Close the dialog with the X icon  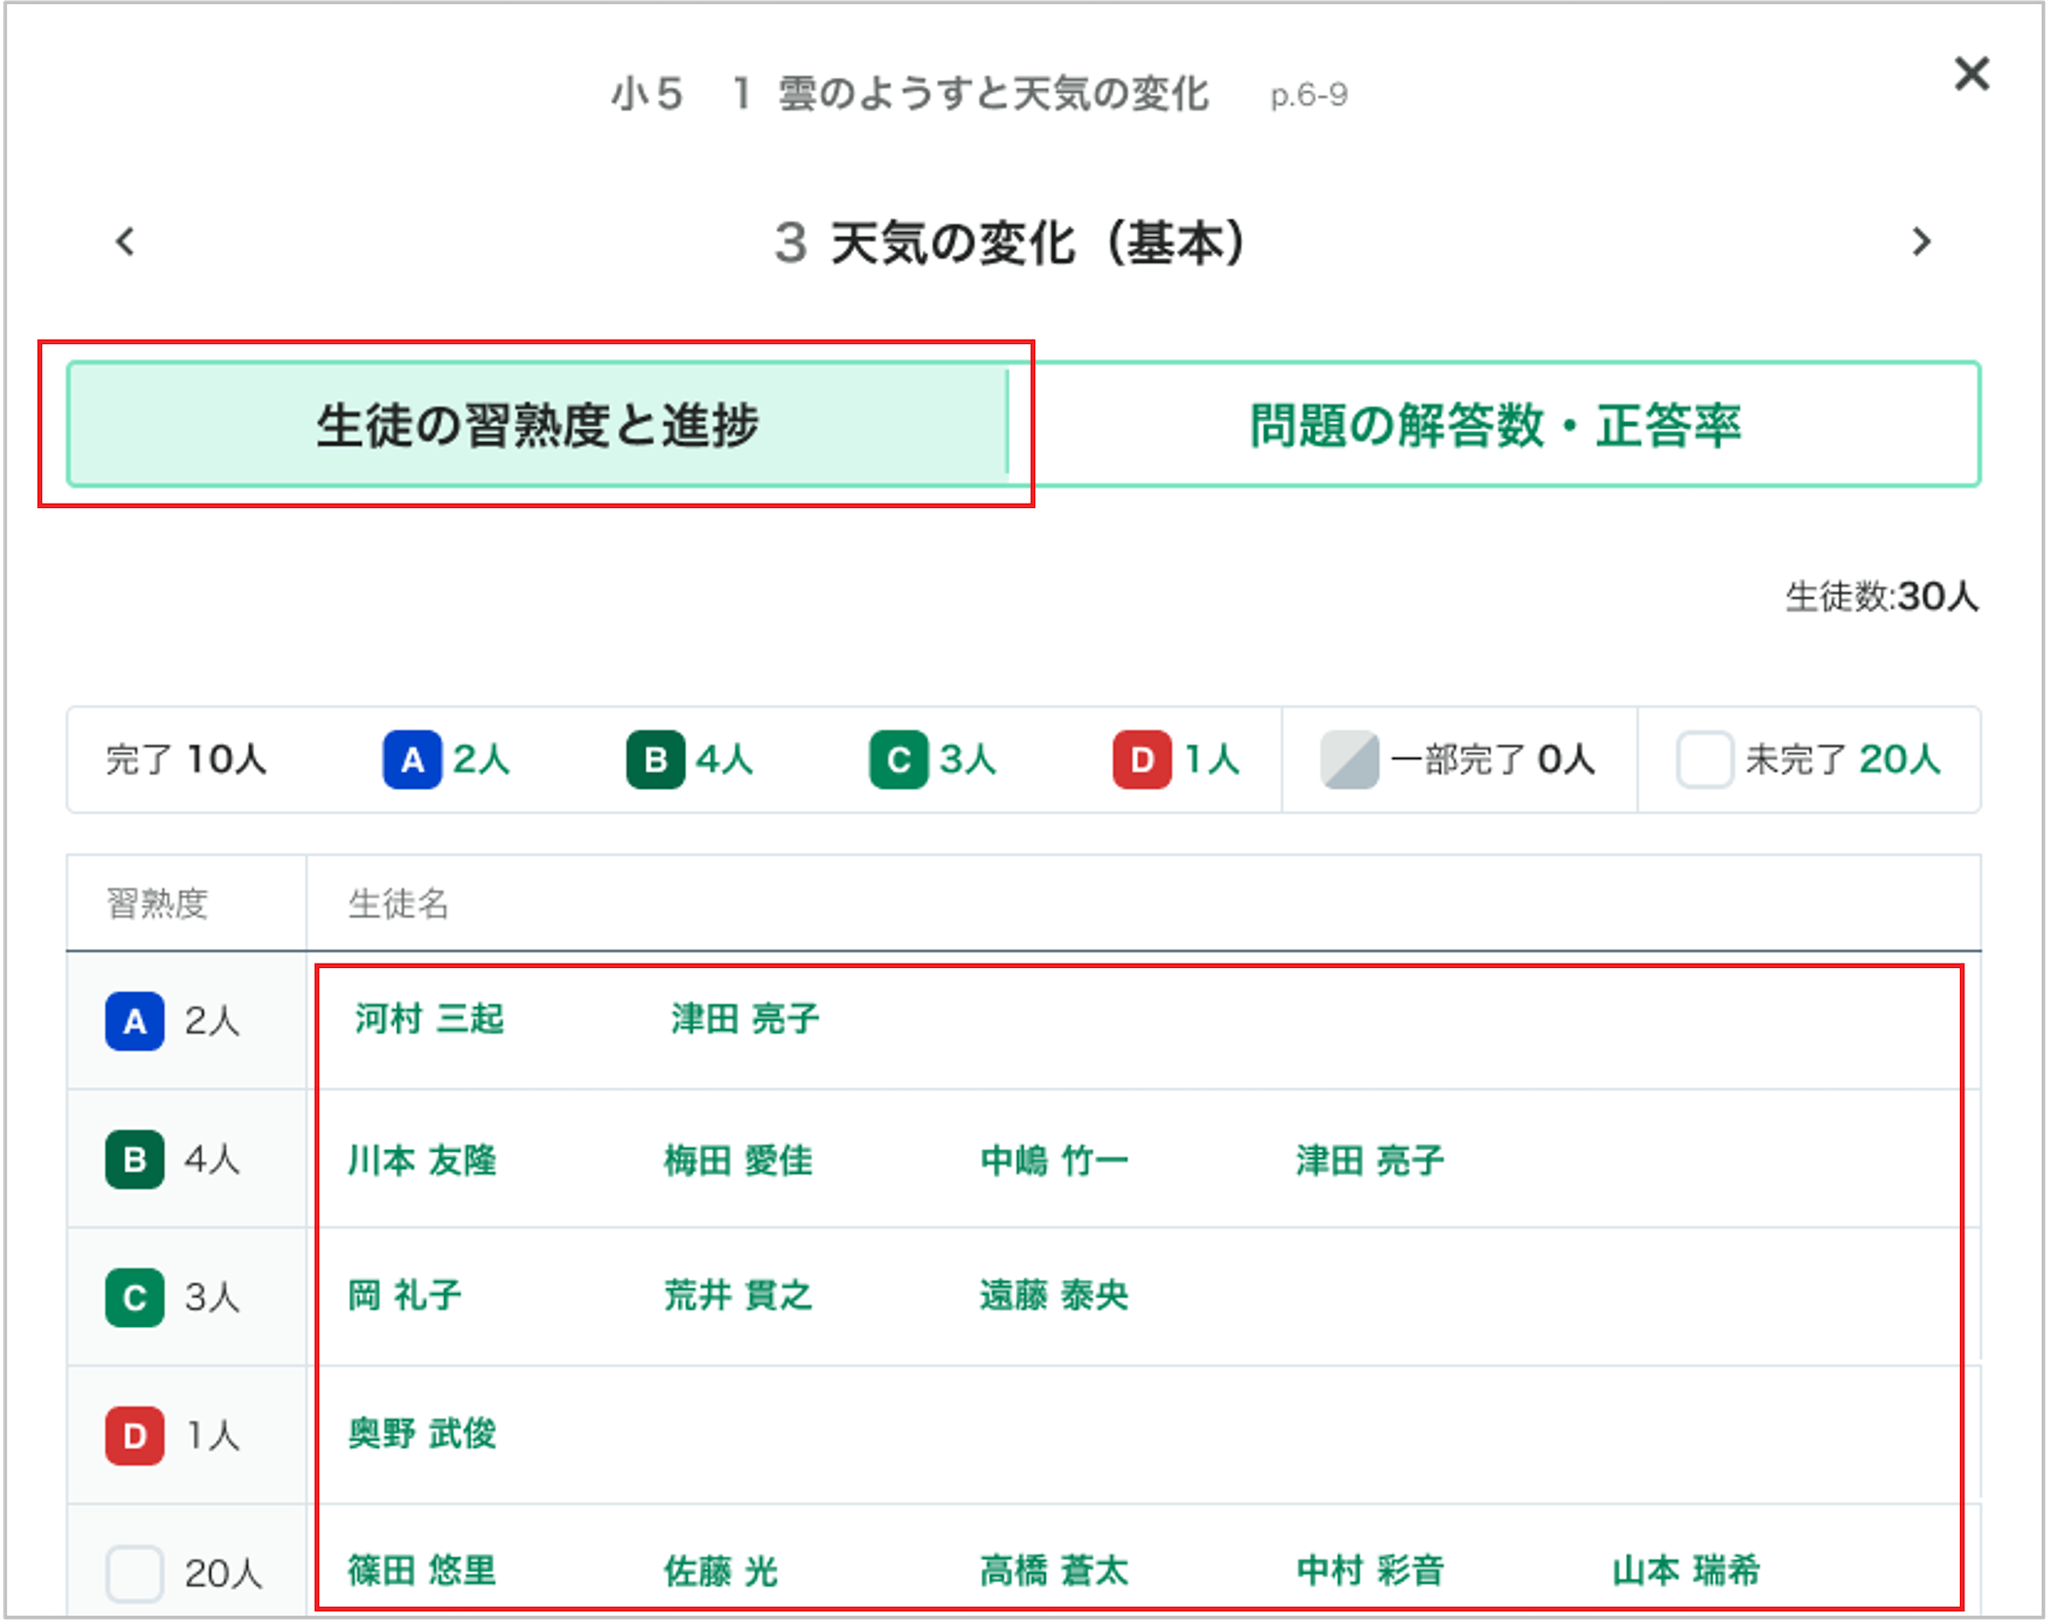[x=1971, y=74]
